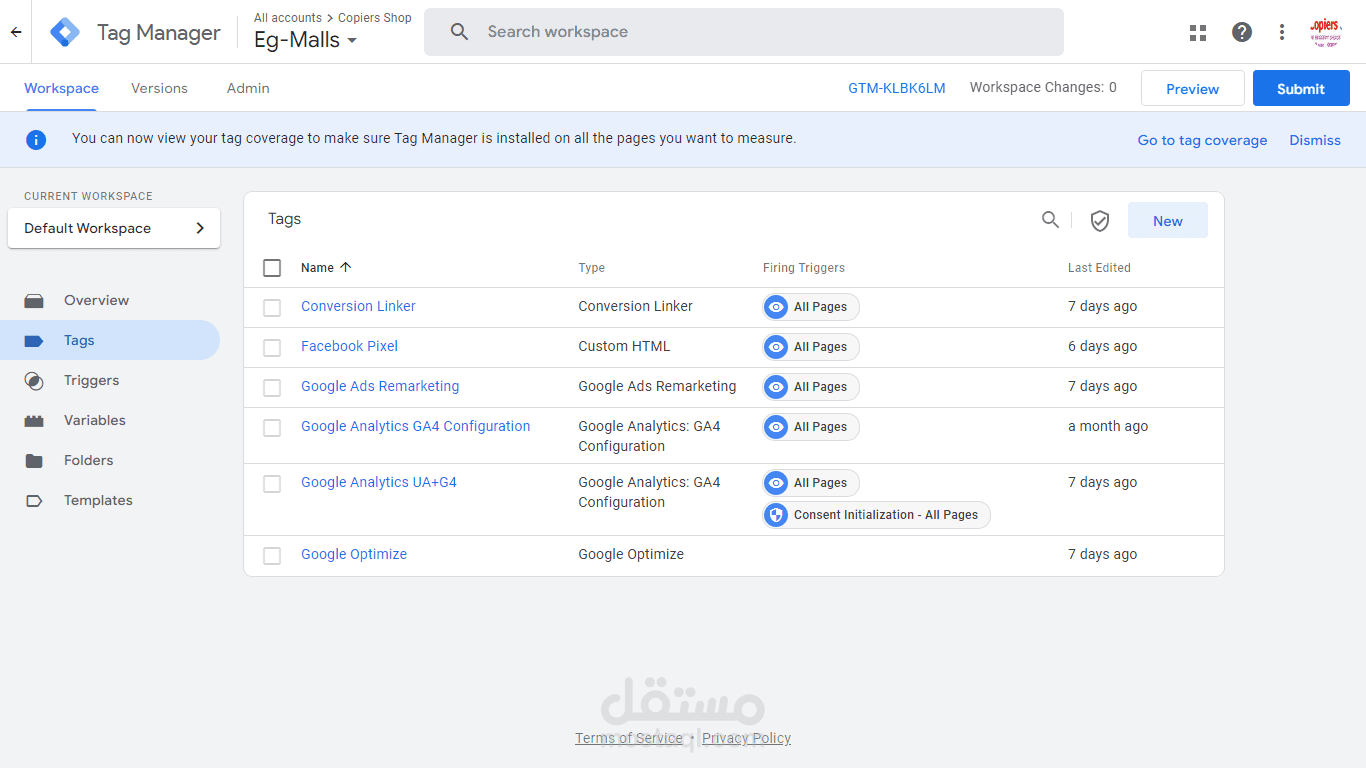The height and width of the screenshot is (768, 1366).
Task: Click the shield icon in Tags header
Action: coord(1100,221)
